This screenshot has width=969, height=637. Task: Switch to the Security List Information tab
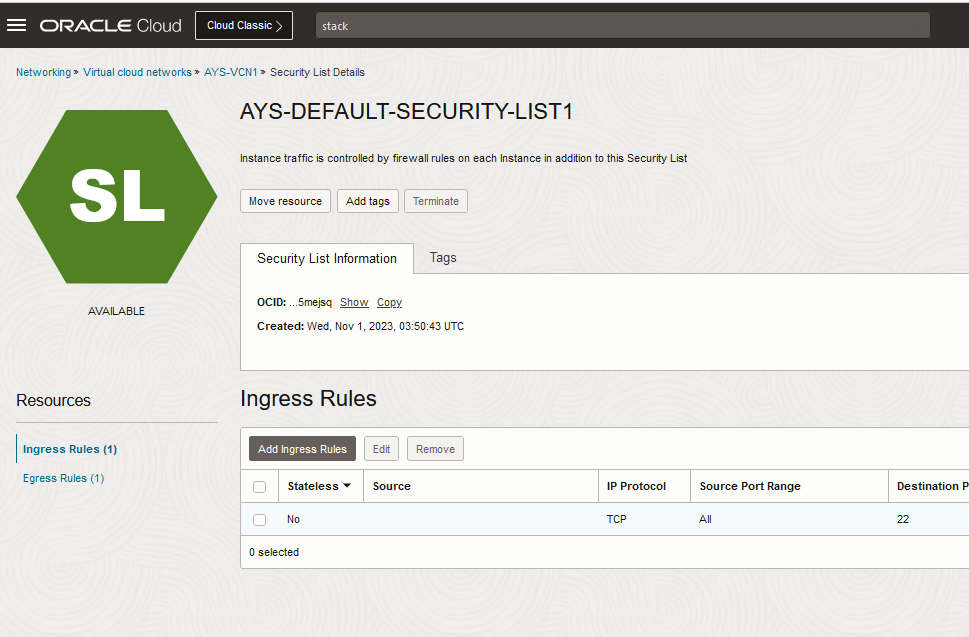tap(327, 258)
